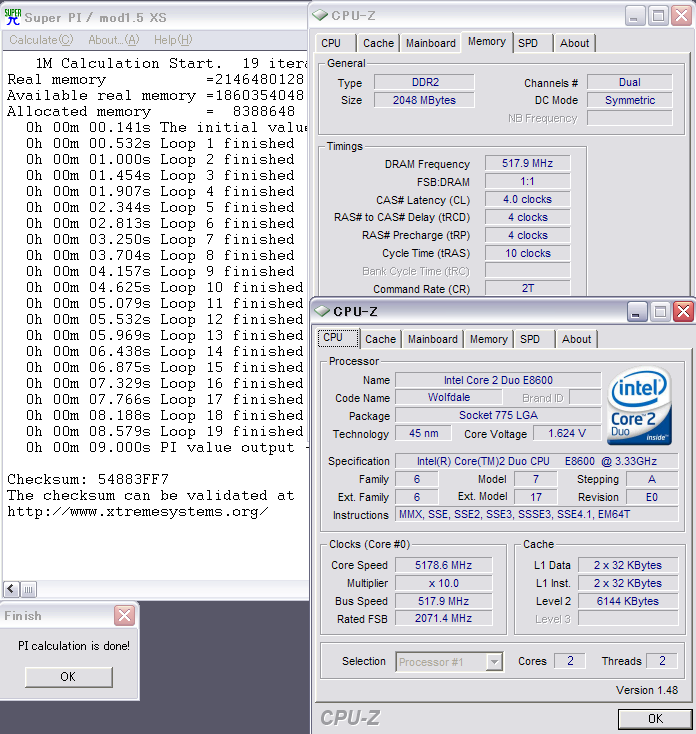Switch to Memory tab in lower CPU-Z window
The width and height of the screenshot is (696, 734).
pyautogui.click(x=489, y=339)
